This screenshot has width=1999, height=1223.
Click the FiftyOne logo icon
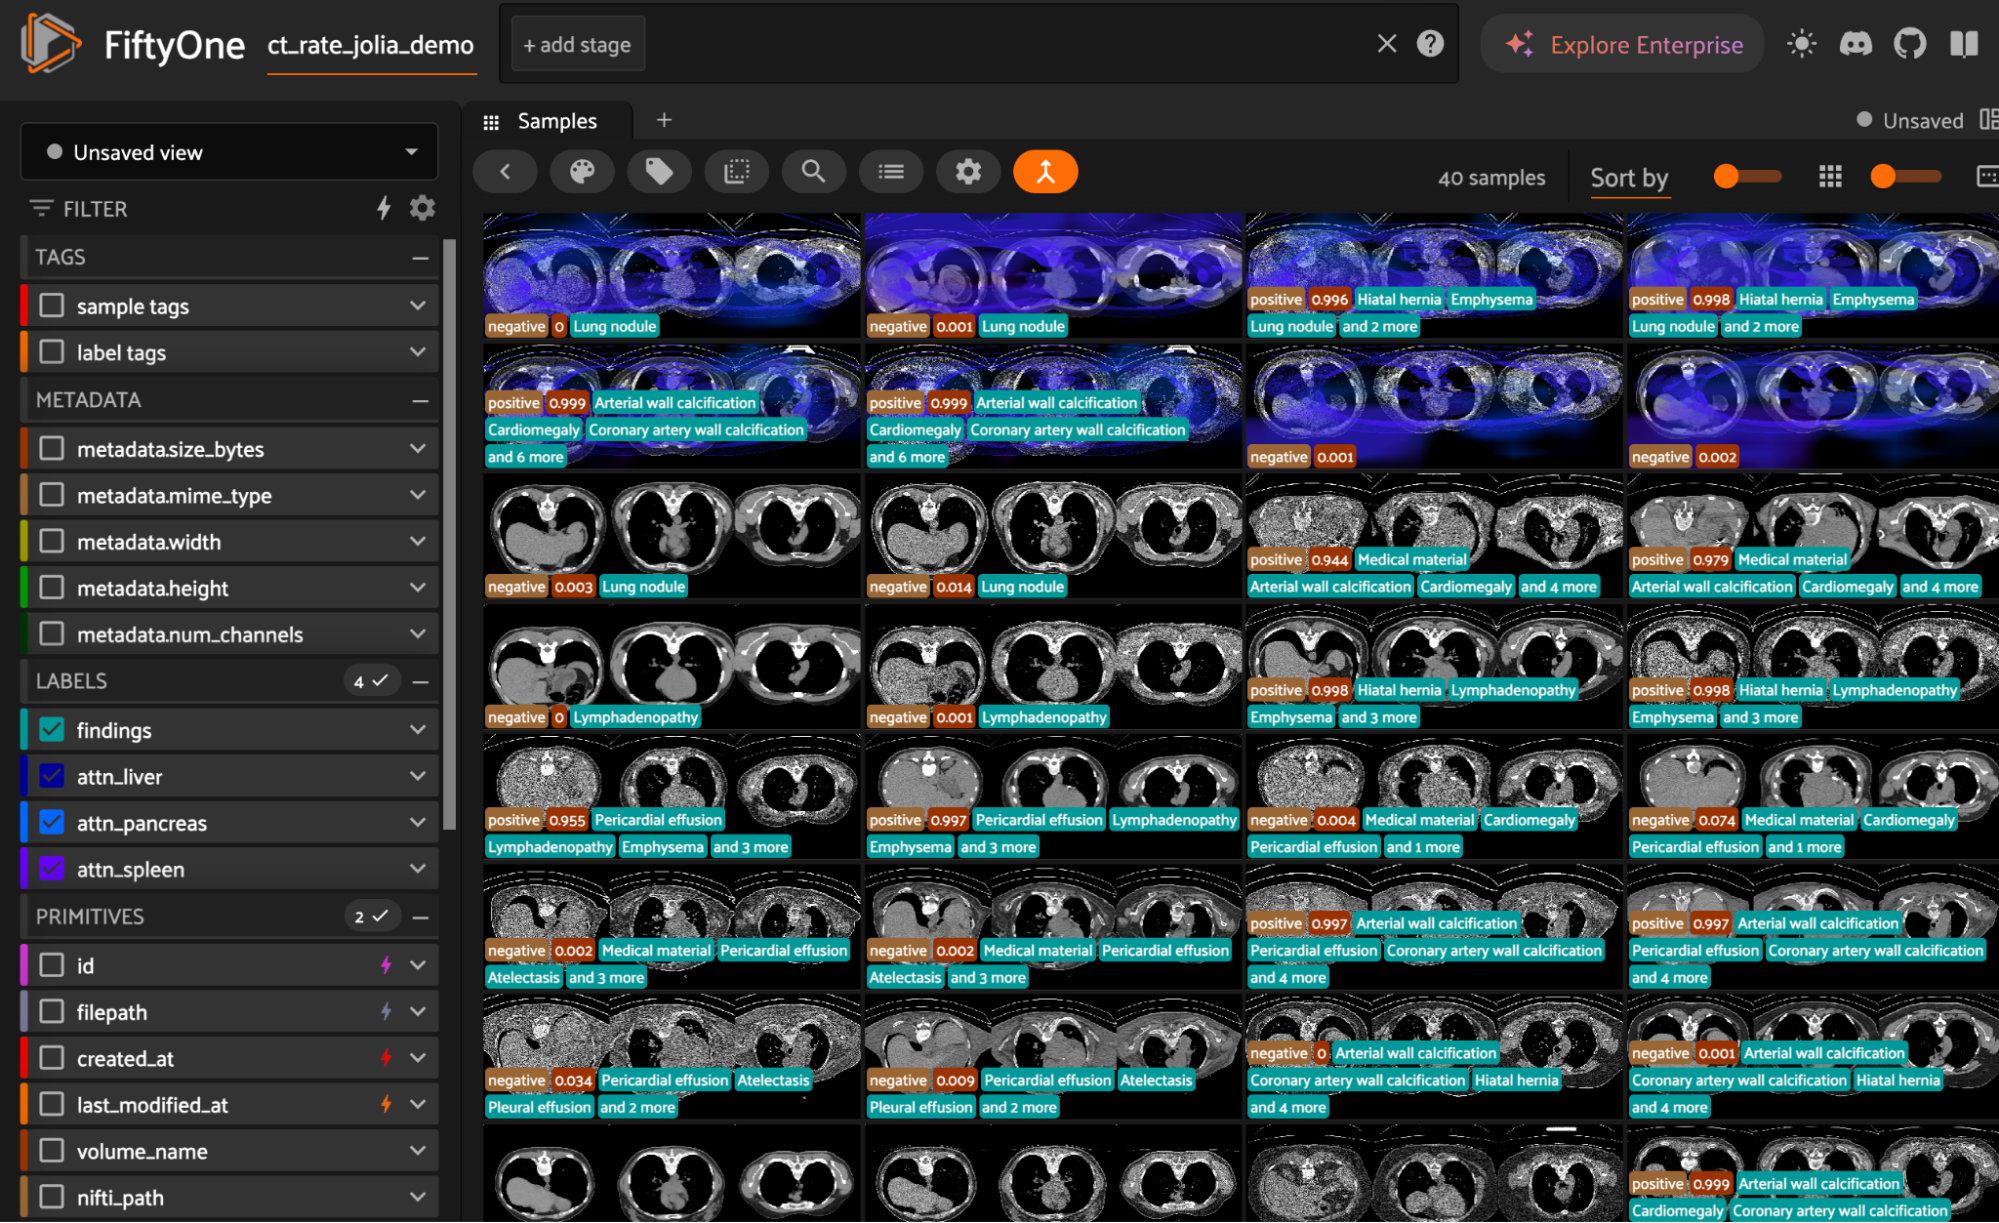50,43
